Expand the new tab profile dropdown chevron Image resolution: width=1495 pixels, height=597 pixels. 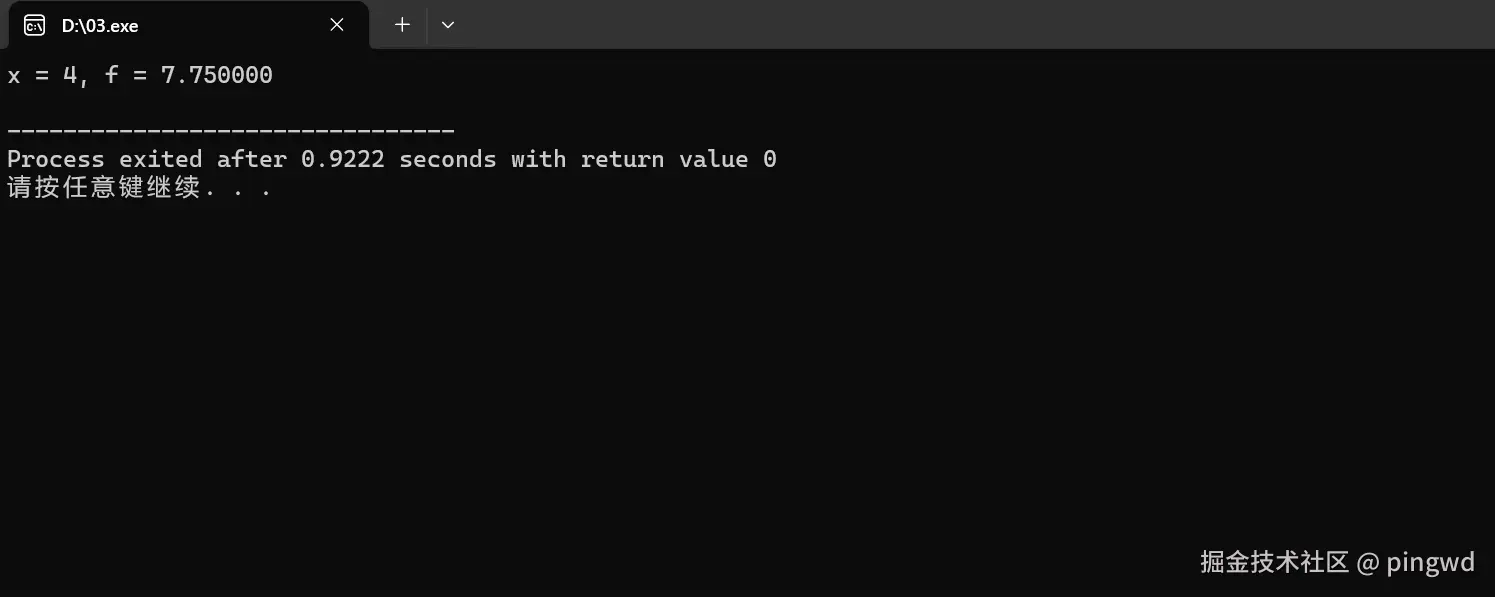pos(448,25)
